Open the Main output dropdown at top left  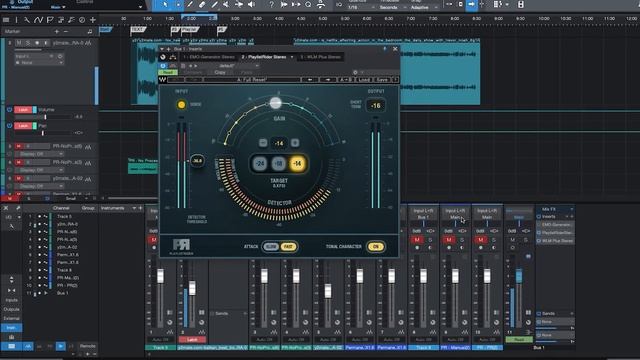coord(58,7)
